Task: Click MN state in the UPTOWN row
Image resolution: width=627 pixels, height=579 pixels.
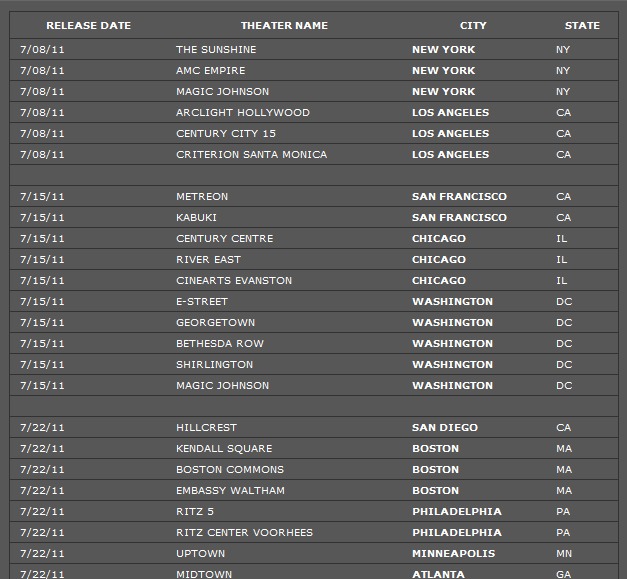Action: click(x=564, y=553)
